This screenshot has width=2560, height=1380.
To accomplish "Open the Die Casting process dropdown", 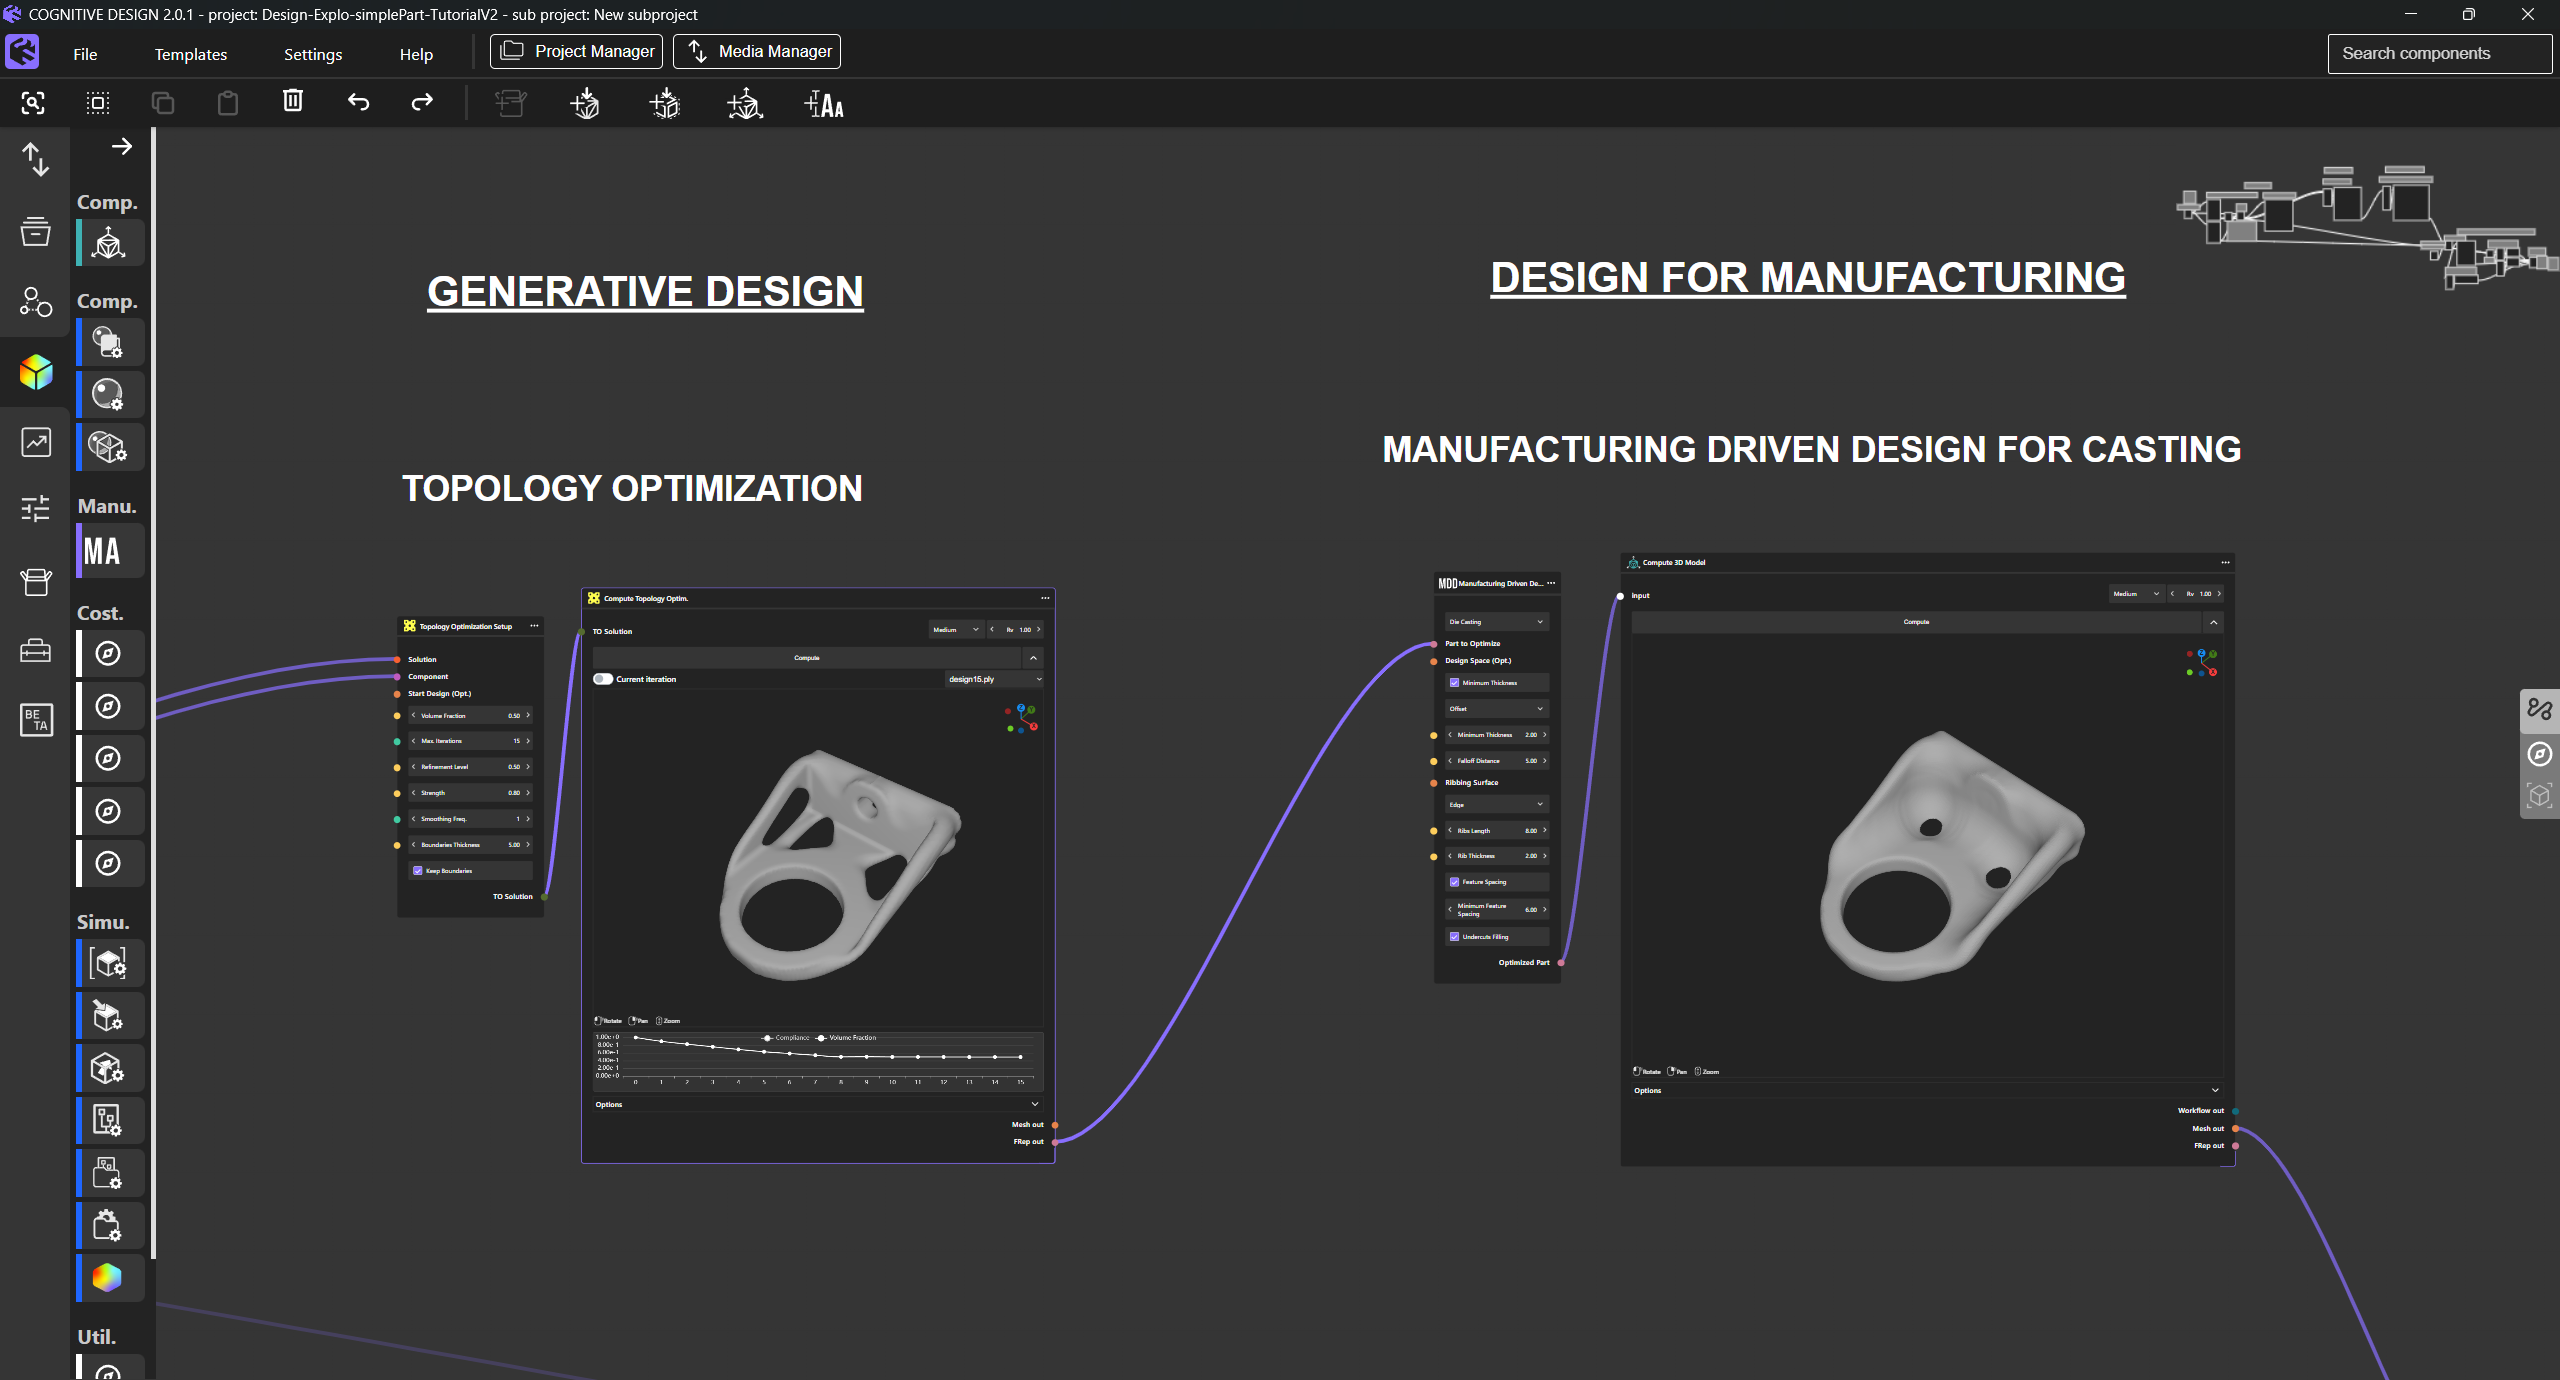I will point(1496,622).
